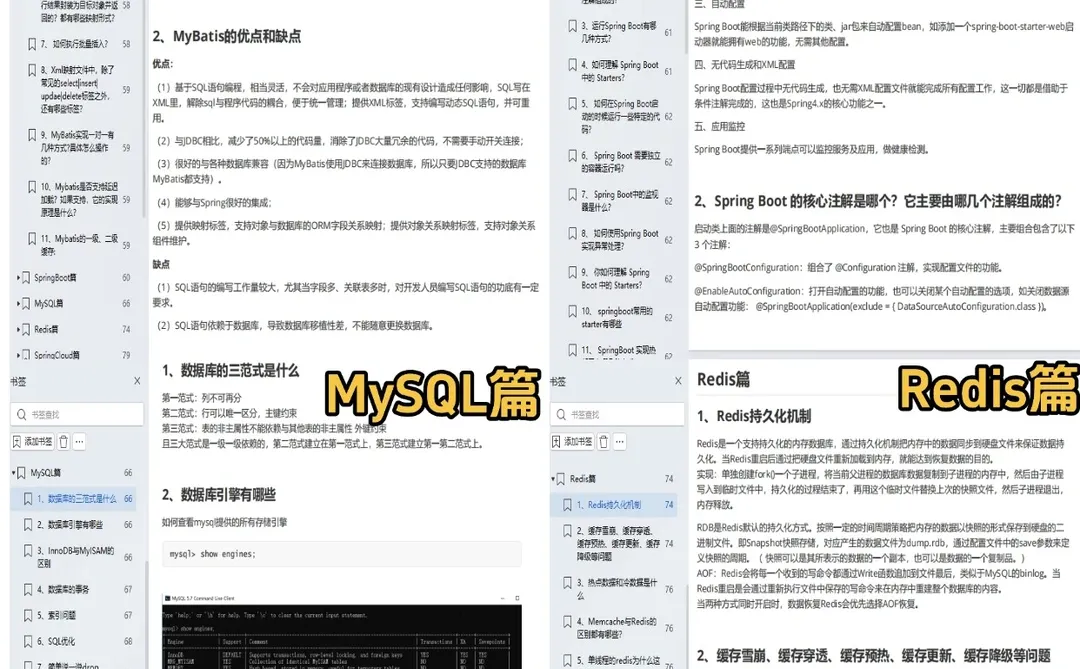Click the magnifier icon in the left bookmark search
This screenshot has width=1080, height=669.
[20, 414]
